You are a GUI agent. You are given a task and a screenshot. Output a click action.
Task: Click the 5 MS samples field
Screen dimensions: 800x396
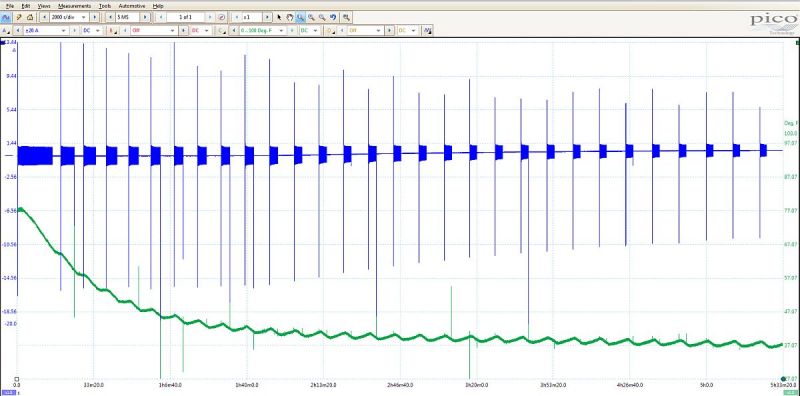(x=128, y=17)
